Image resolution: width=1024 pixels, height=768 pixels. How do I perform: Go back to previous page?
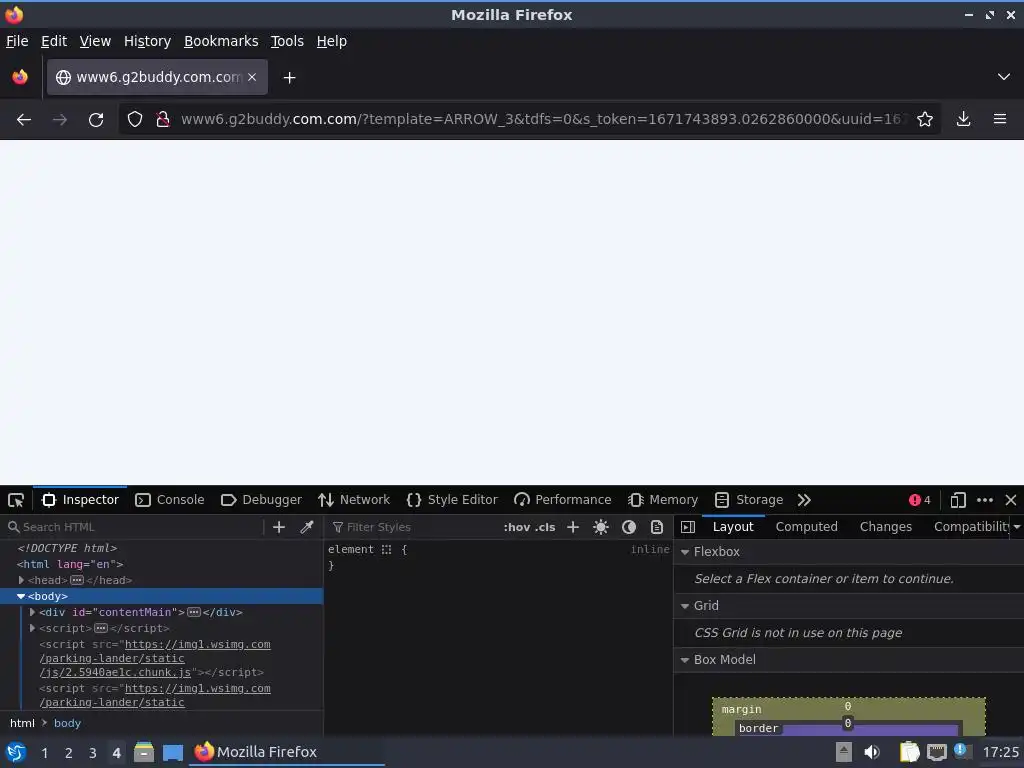click(24, 120)
